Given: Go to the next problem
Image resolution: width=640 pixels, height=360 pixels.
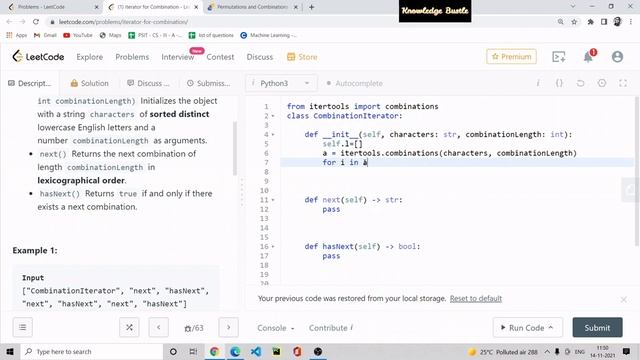Looking at the screenshot, I should pyautogui.click(x=228, y=327).
